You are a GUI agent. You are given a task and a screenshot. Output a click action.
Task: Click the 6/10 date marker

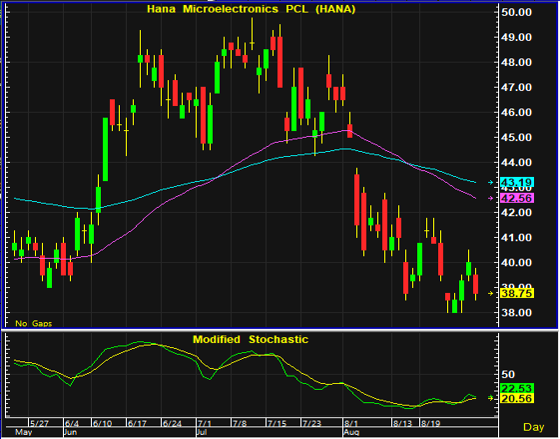(102, 424)
